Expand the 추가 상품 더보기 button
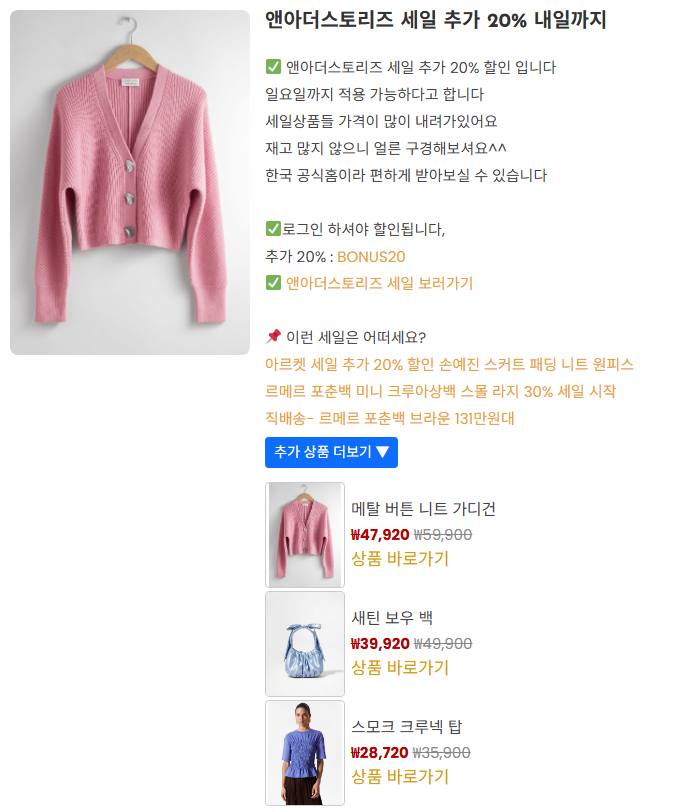The width and height of the screenshot is (692, 812). [x=331, y=452]
